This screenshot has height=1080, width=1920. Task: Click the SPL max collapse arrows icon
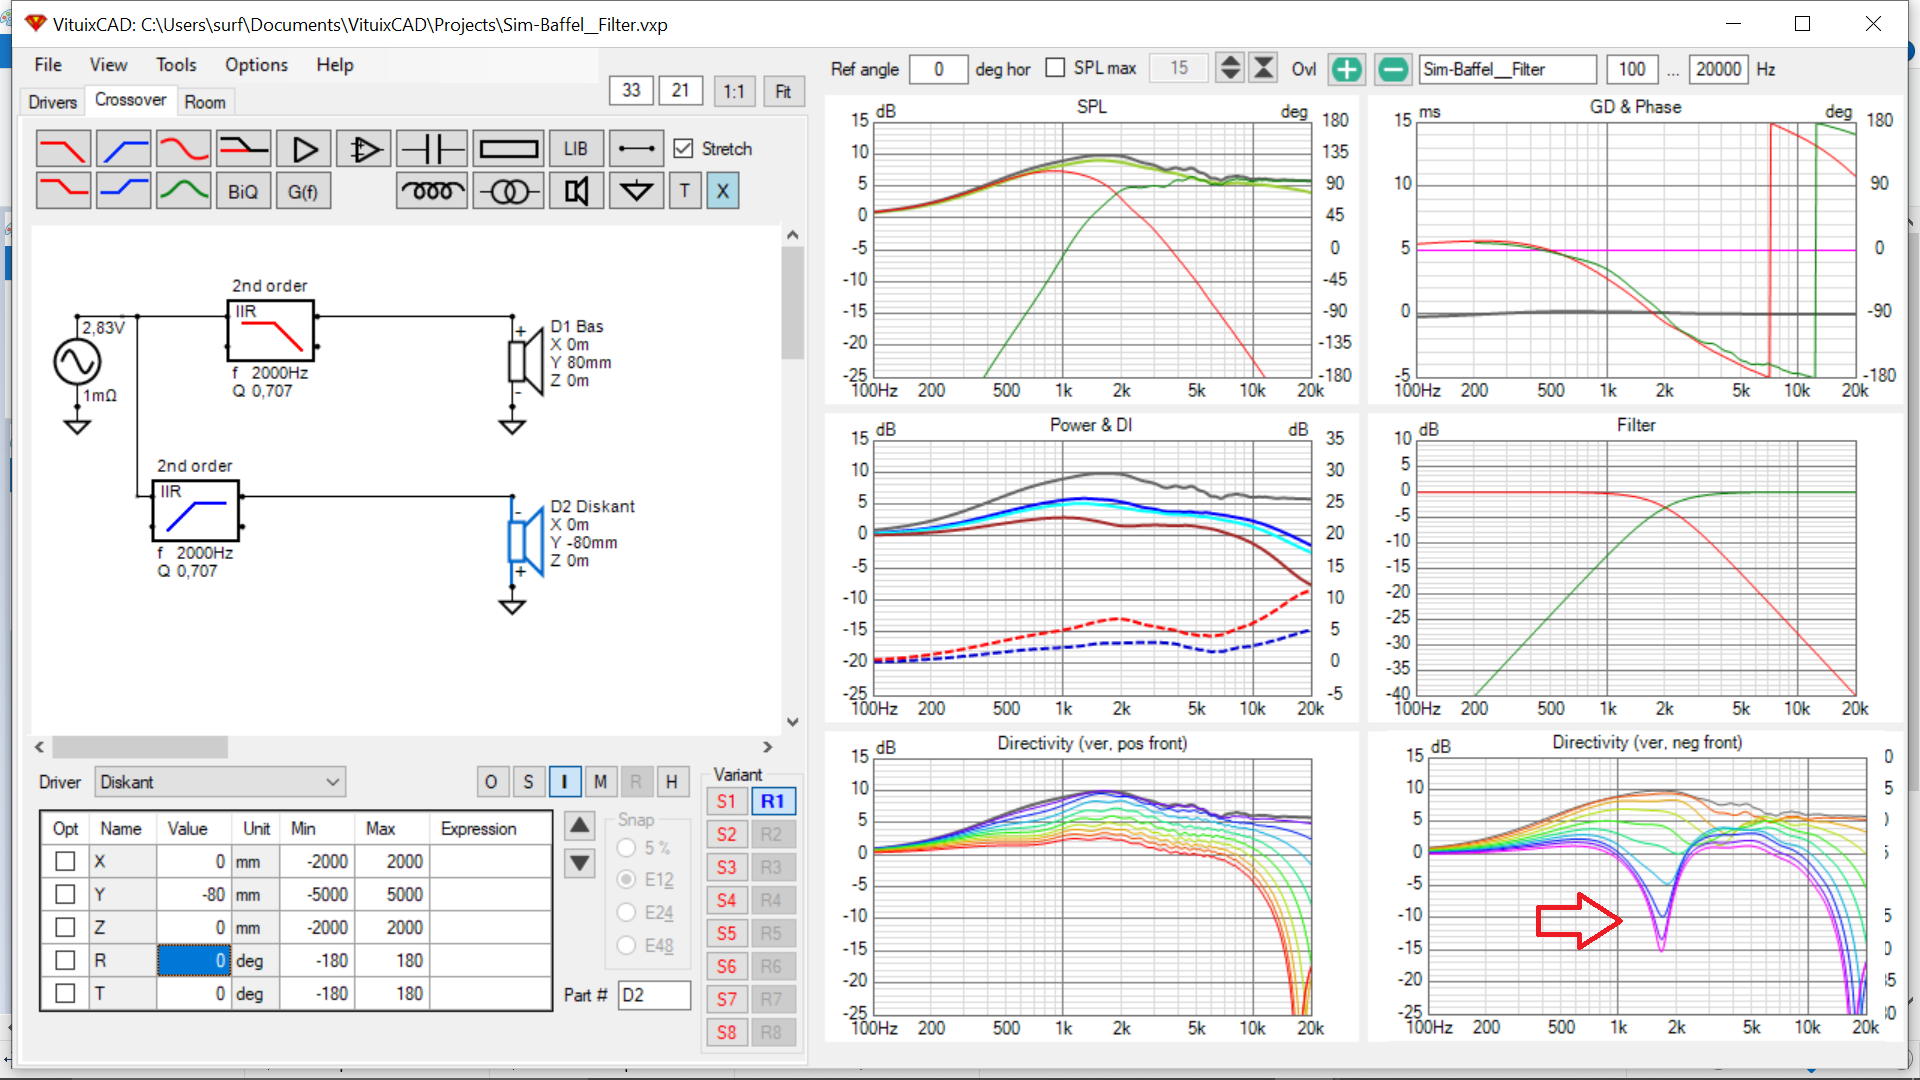pyautogui.click(x=1264, y=68)
